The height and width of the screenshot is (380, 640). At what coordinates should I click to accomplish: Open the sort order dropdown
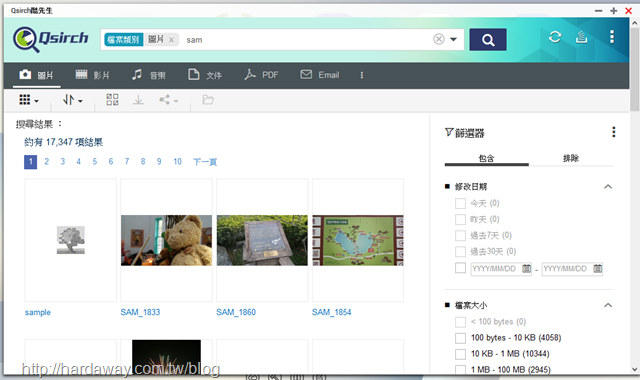[73, 100]
